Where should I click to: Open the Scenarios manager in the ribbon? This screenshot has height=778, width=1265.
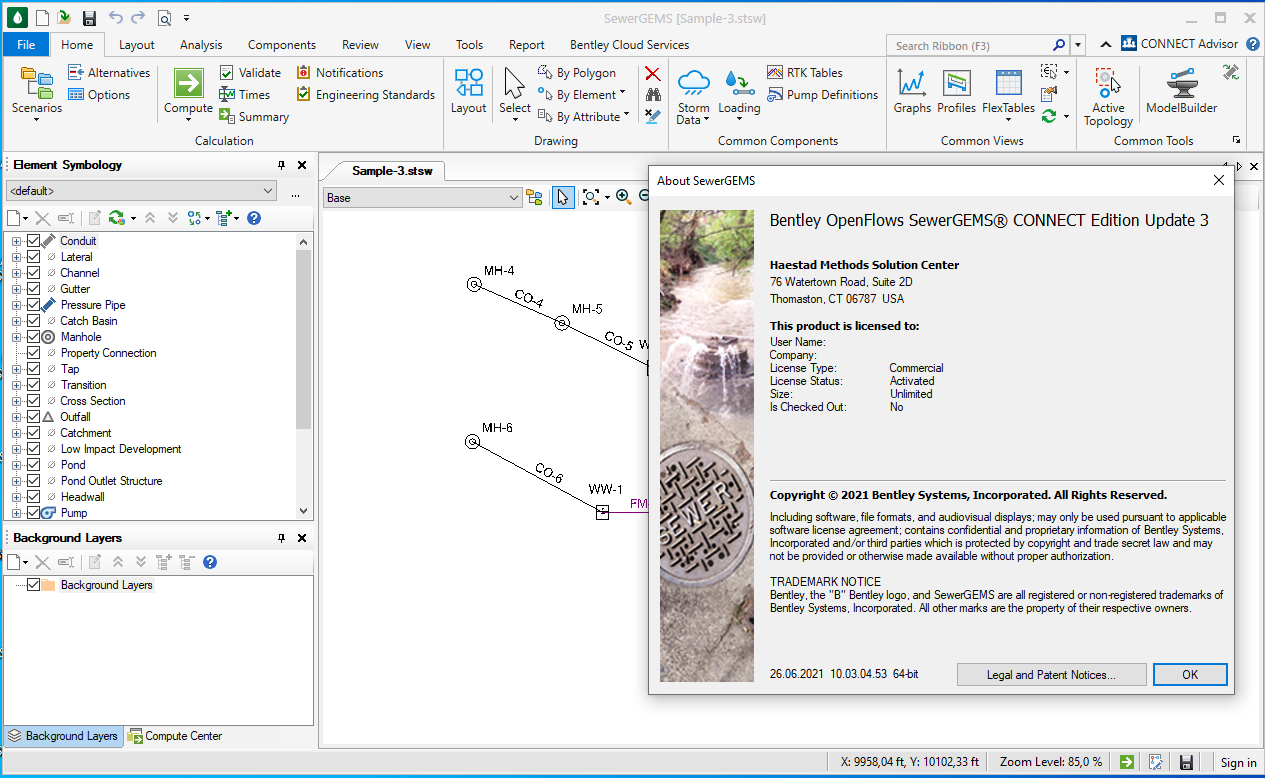37,92
